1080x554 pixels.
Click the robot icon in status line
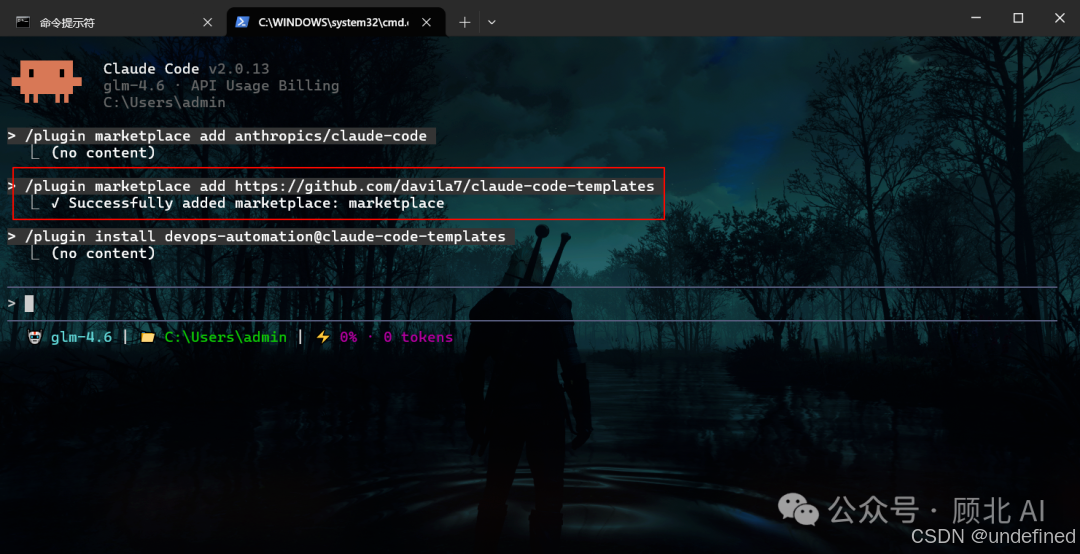point(34,337)
